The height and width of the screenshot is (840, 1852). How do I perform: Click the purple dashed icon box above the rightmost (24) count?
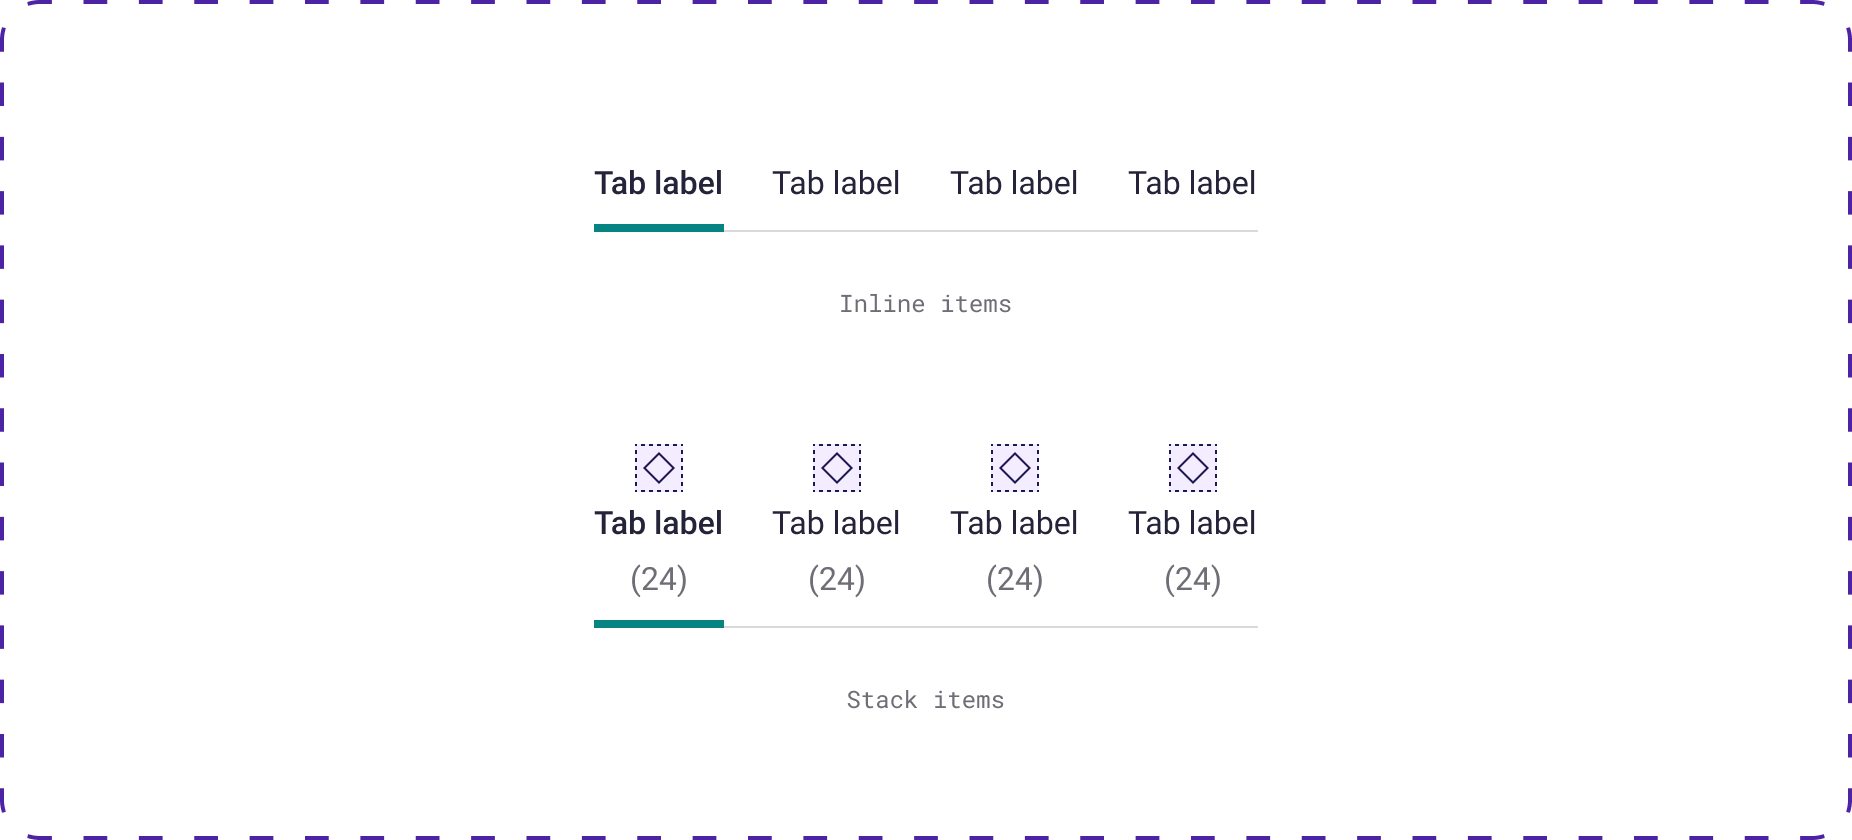point(1192,467)
